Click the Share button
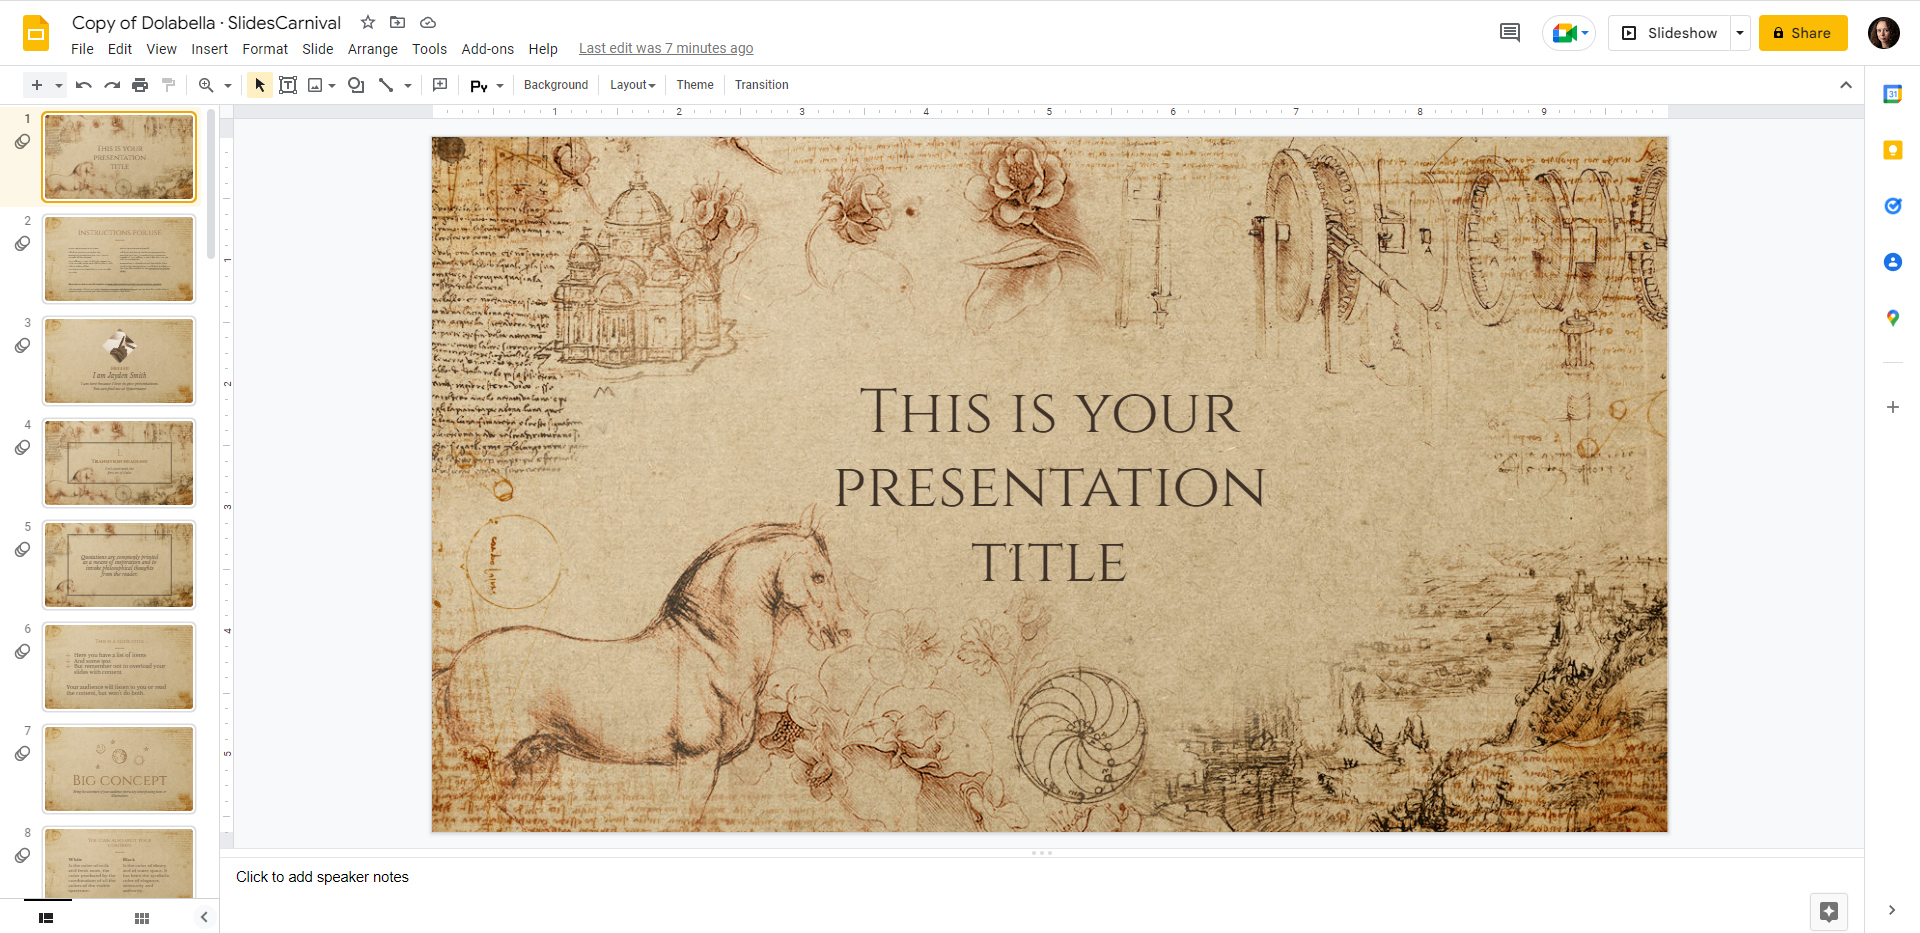This screenshot has width=1920, height=933. [1803, 33]
